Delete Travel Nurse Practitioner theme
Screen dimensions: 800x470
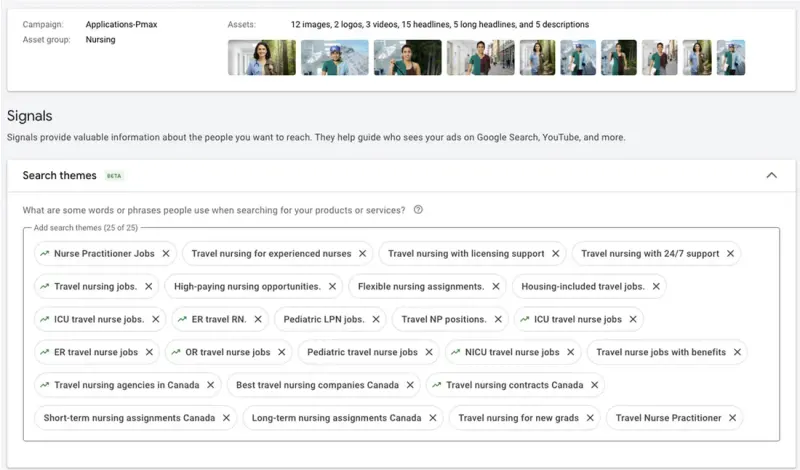732,417
